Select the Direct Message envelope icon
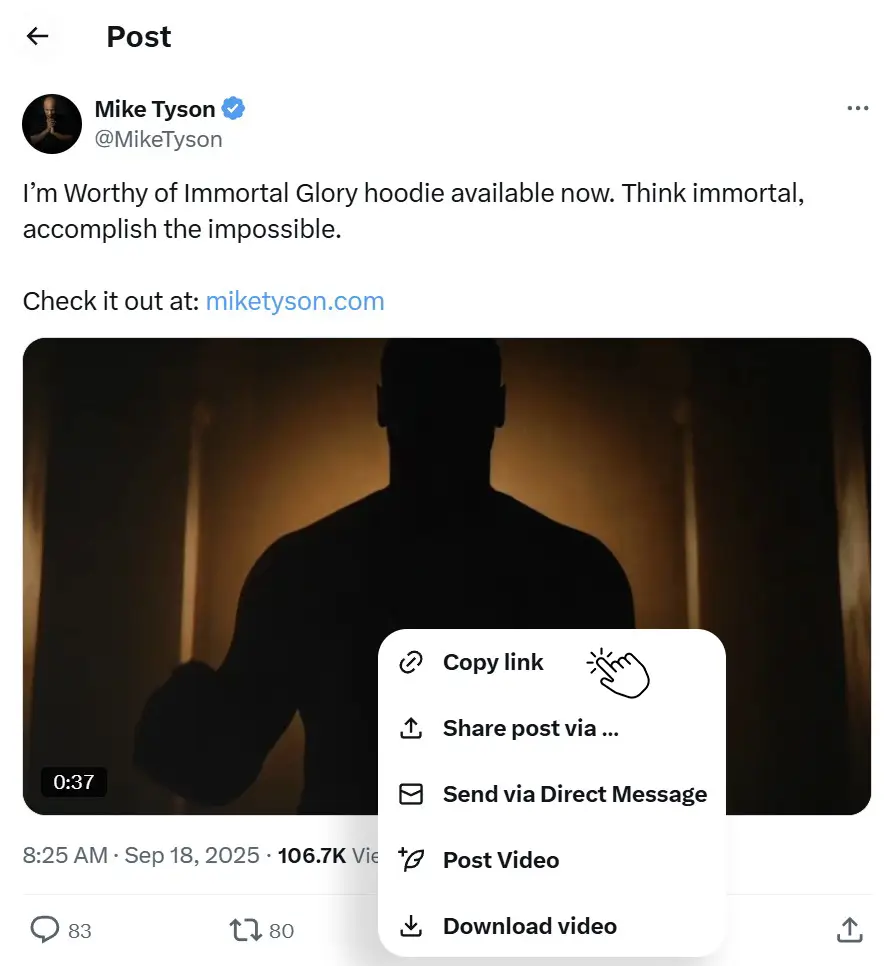 click(410, 794)
